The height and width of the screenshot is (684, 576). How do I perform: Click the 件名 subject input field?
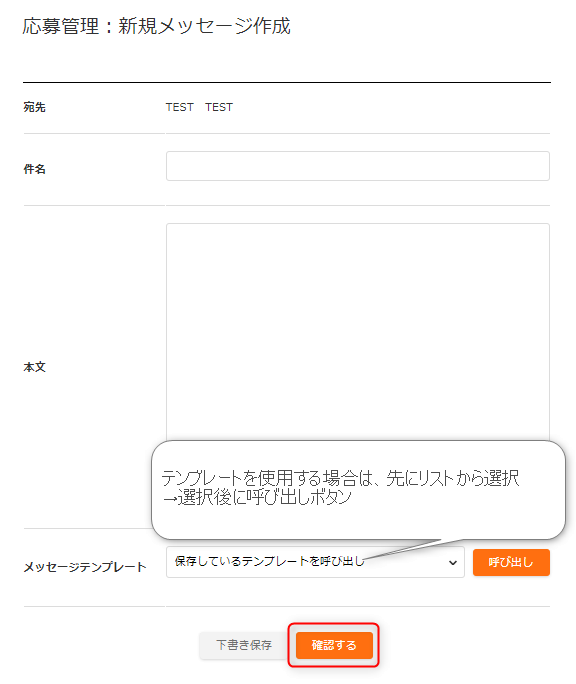pyautogui.click(x=357, y=166)
